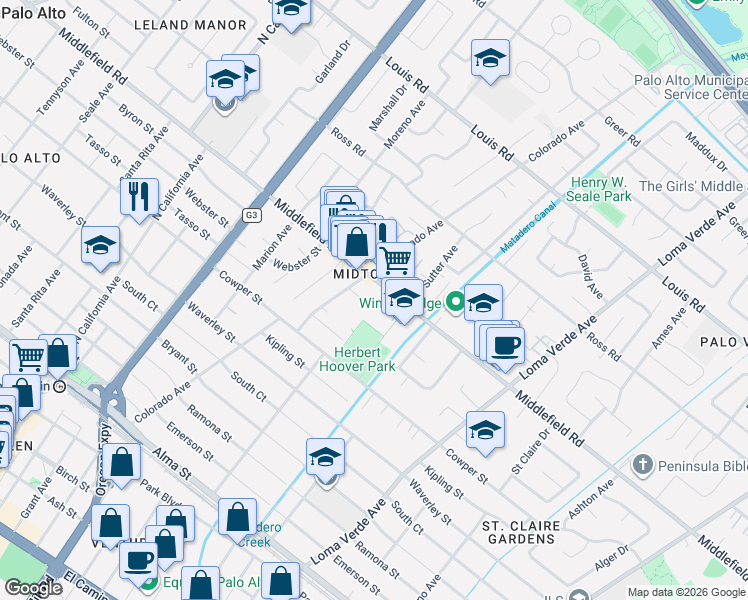Select the David Ave street label
This screenshot has width=748, height=600.
pyautogui.click(x=590, y=277)
